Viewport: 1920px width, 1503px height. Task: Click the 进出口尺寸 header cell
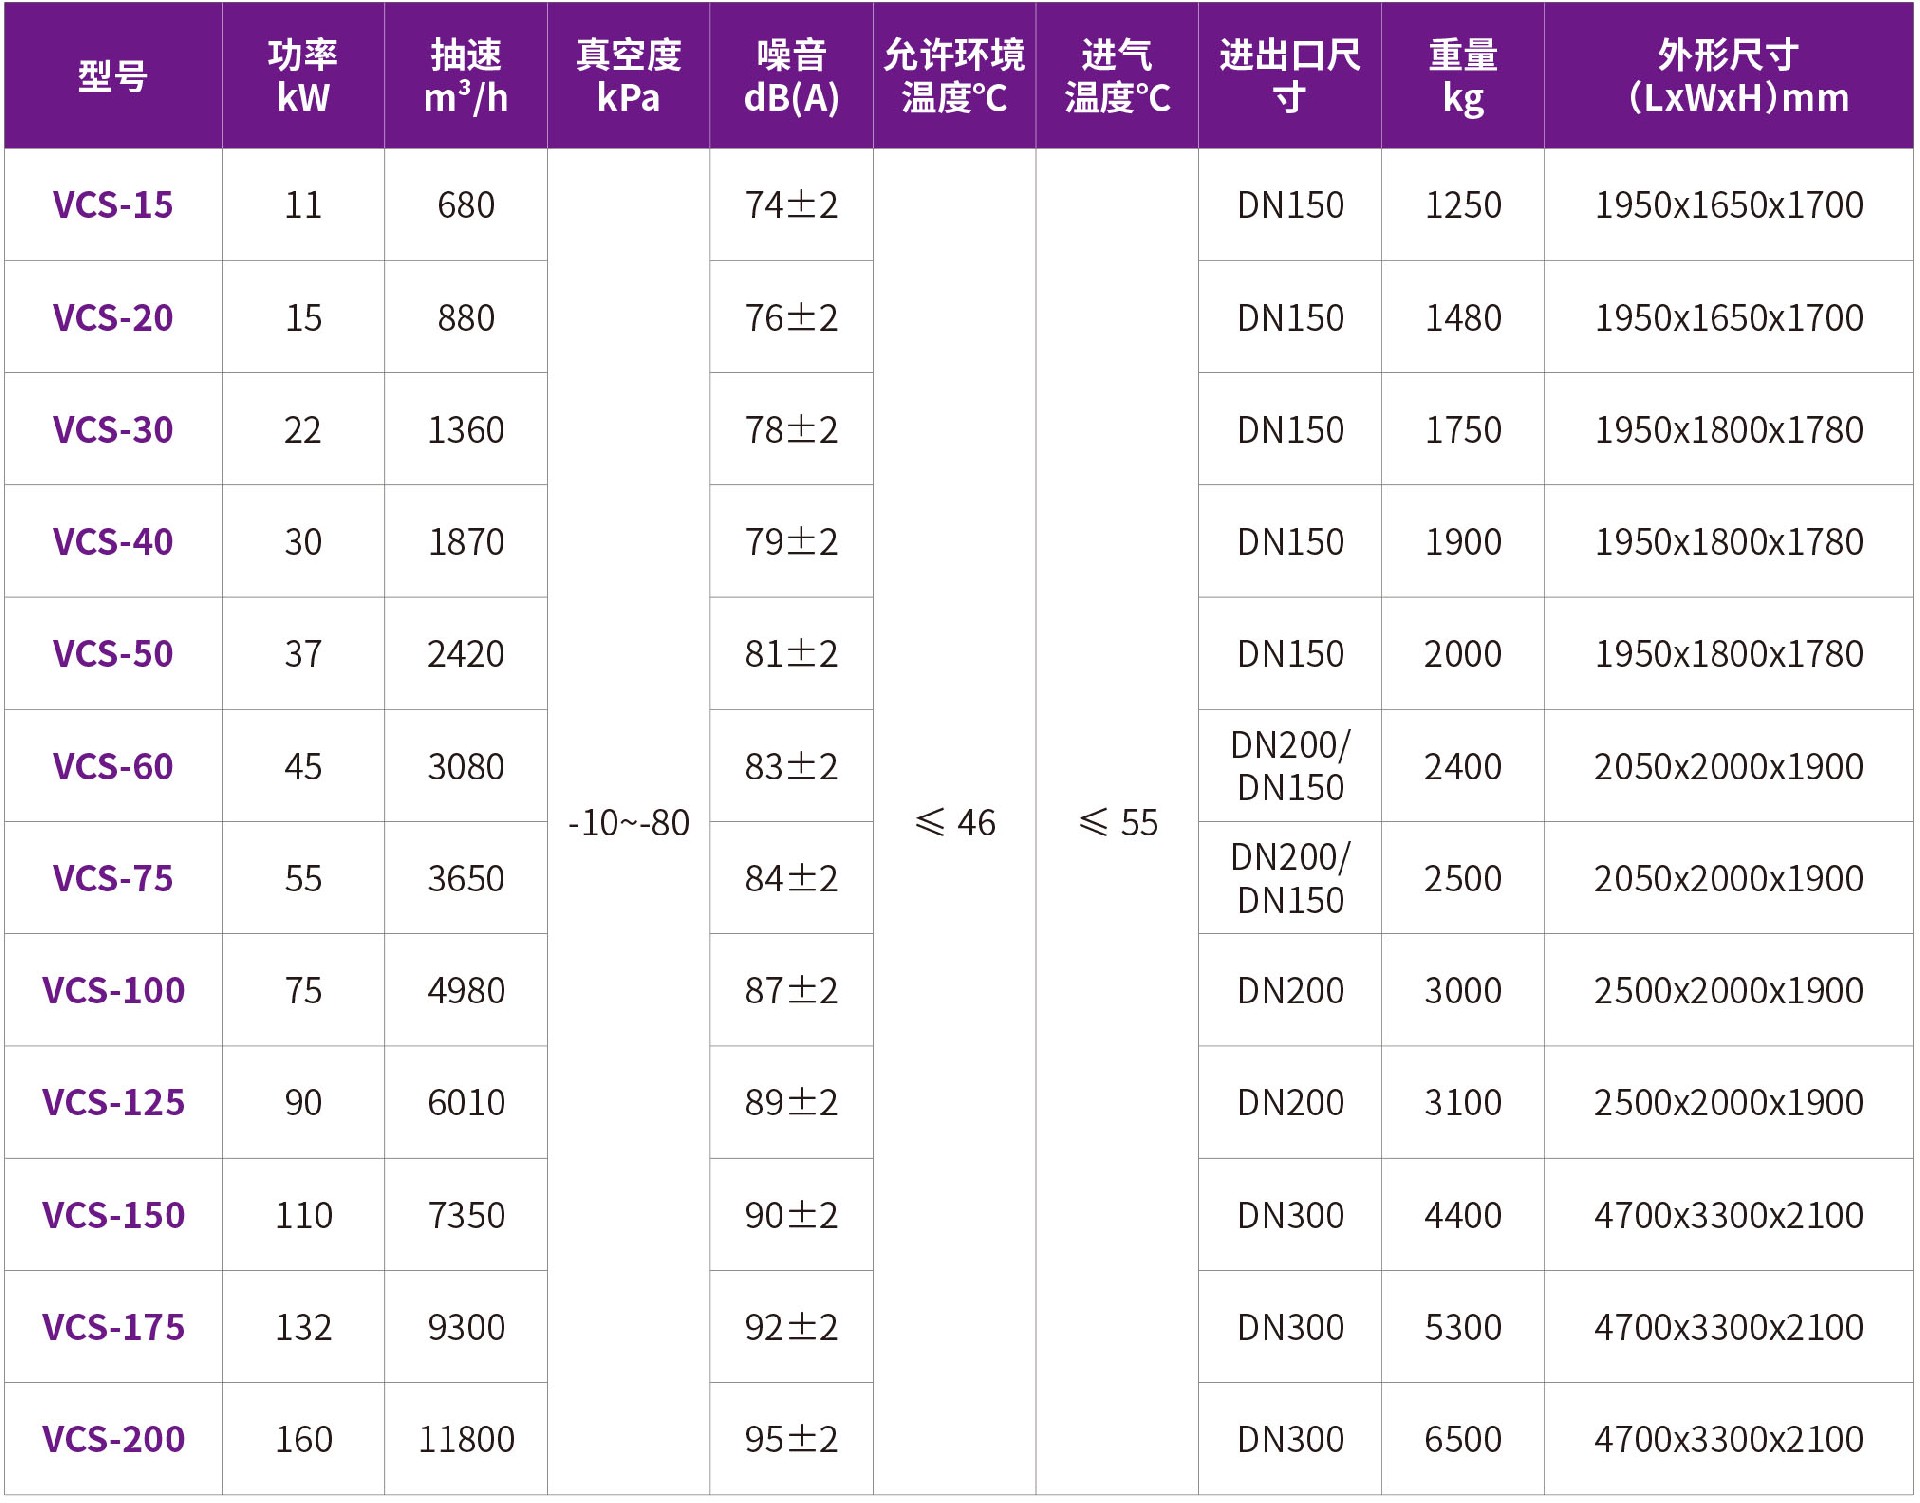click(1290, 76)
